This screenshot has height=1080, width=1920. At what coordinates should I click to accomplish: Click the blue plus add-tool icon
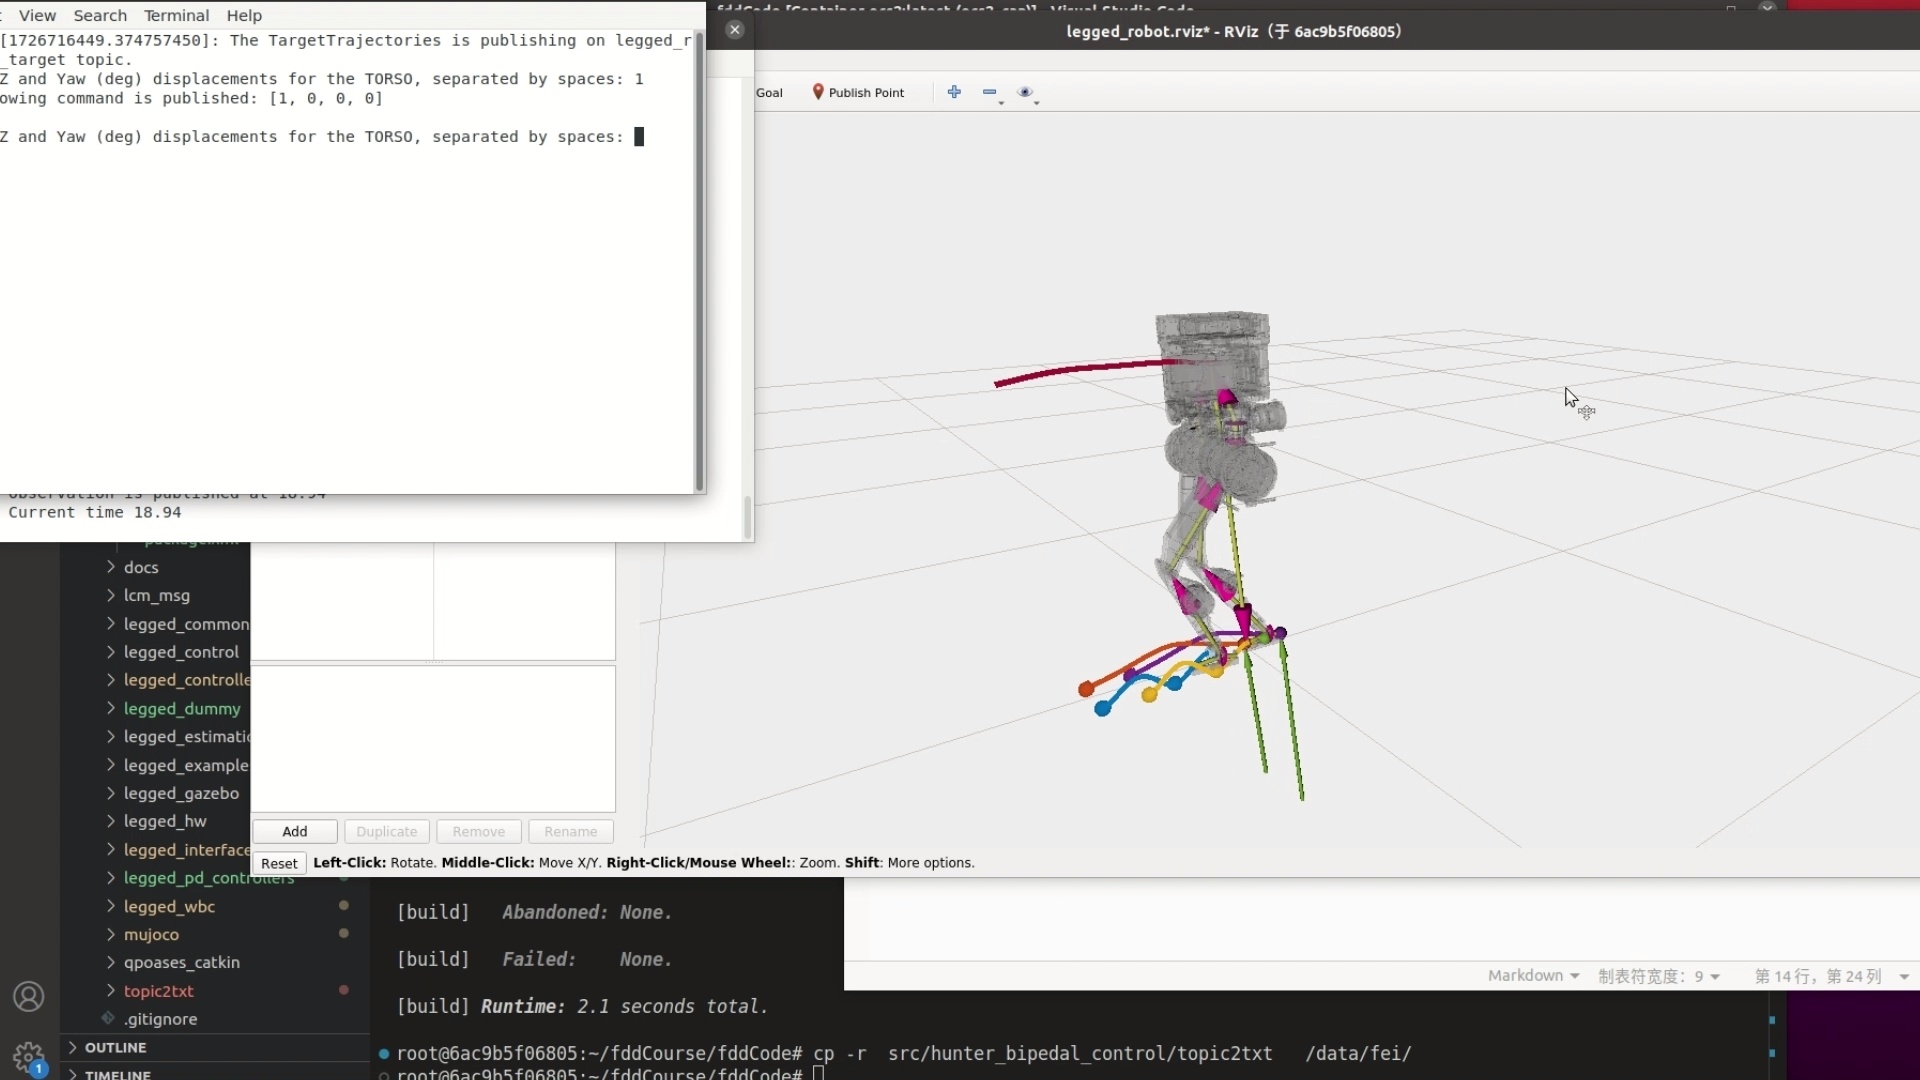click(954, 92)
